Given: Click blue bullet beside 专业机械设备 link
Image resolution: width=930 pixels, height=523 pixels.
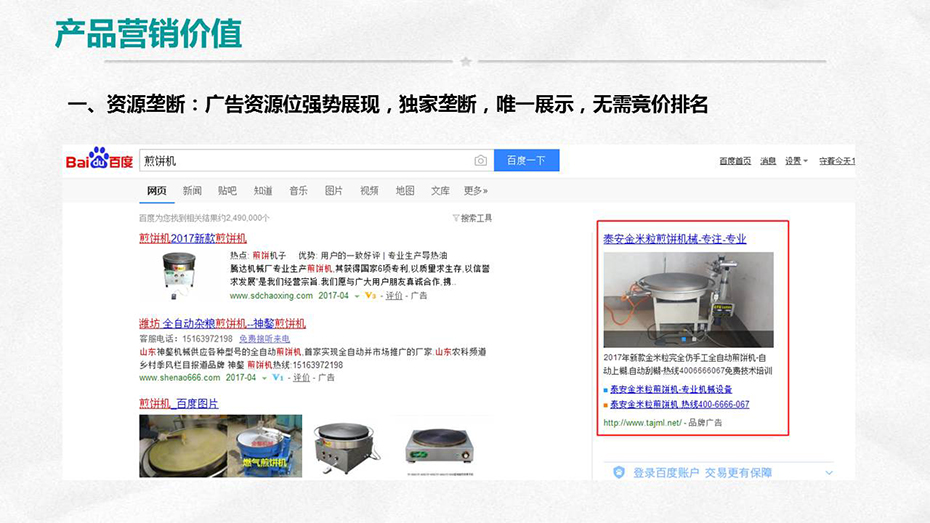Looking at the screenshot, I should 606,390.
